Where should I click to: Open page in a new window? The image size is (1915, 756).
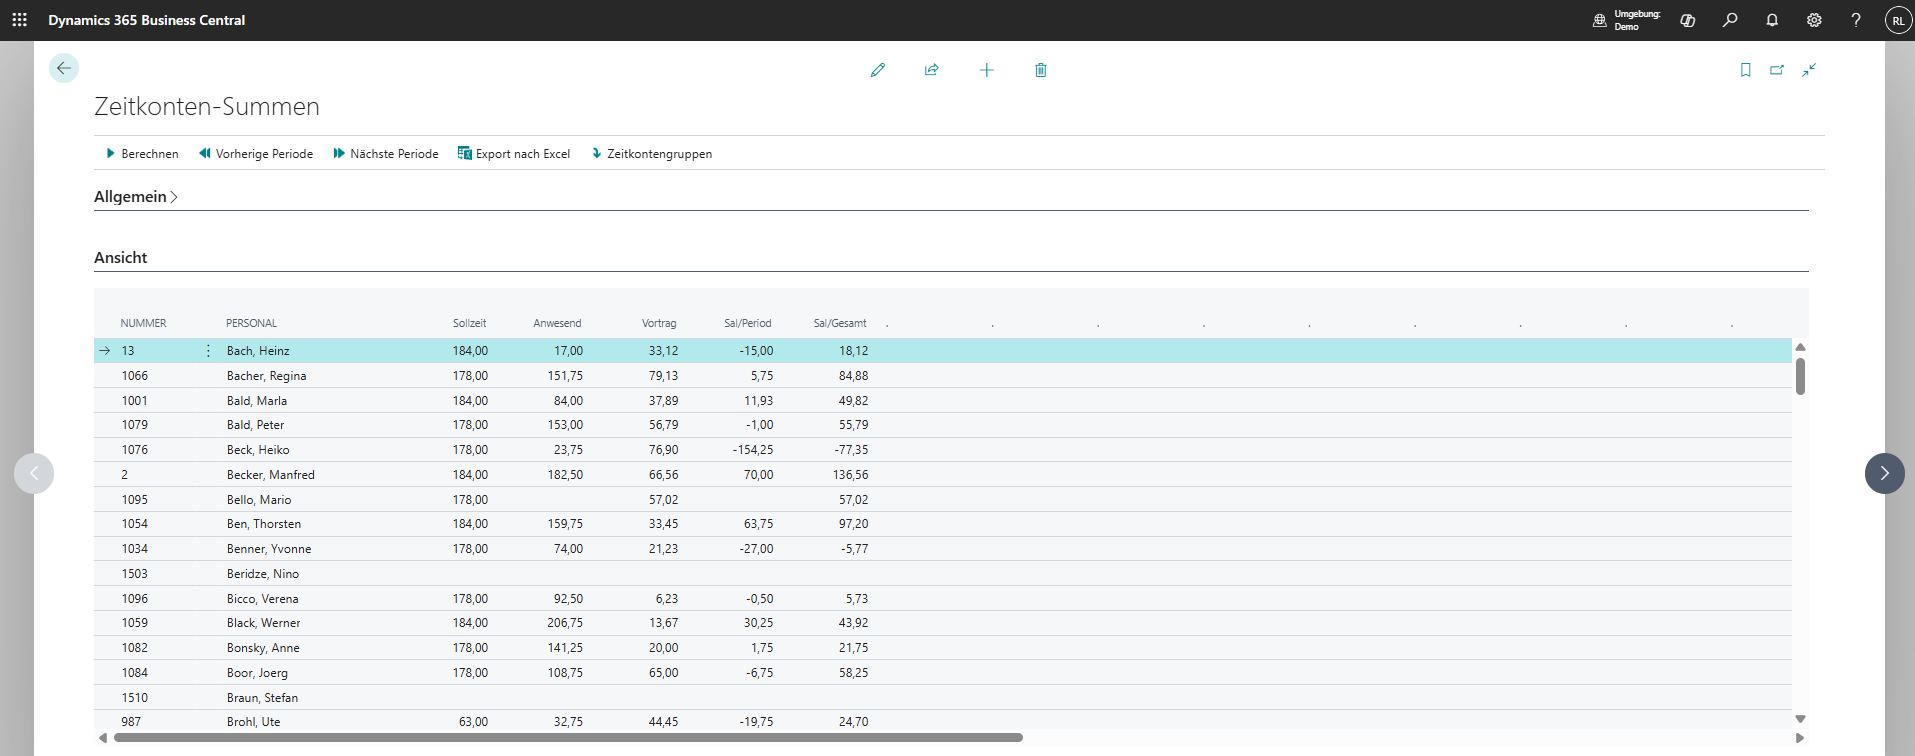[x=1777, y=70]
